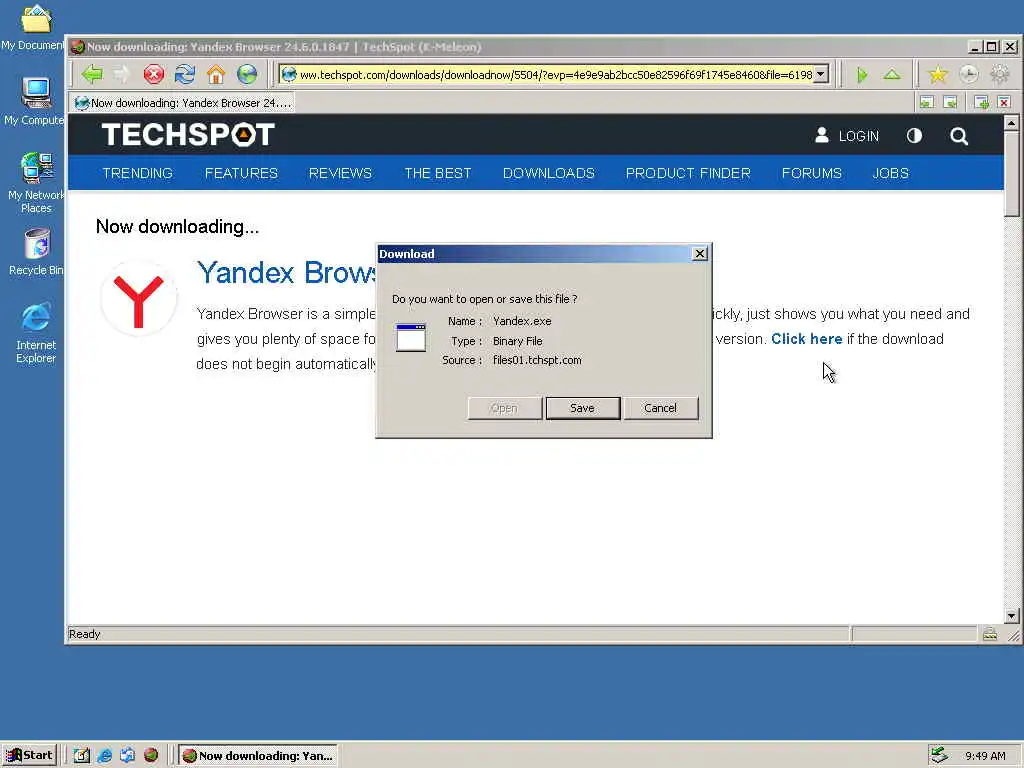Click Show Desktop quick launch icon
This screenshot has height=768, width=1024.
click(x=82, y=756)
